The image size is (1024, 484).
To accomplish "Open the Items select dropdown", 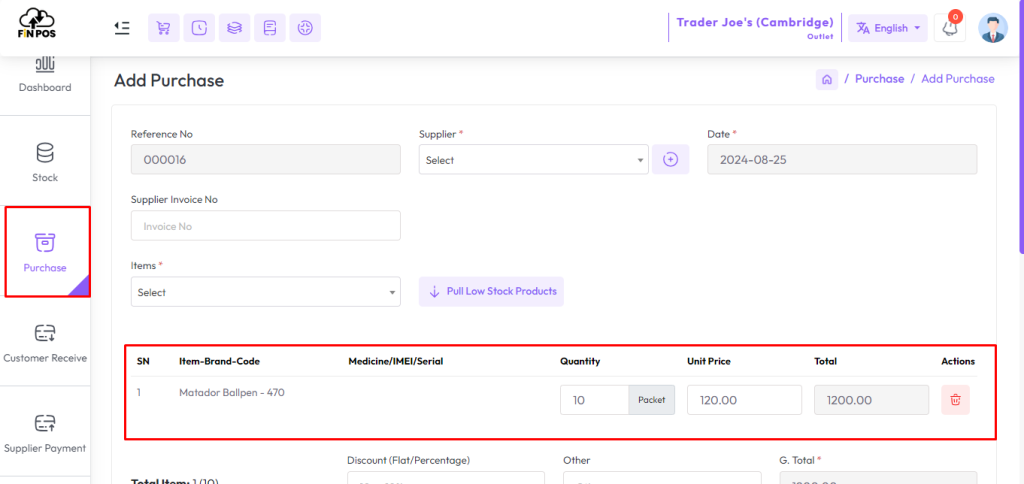I will click(266, 292).
